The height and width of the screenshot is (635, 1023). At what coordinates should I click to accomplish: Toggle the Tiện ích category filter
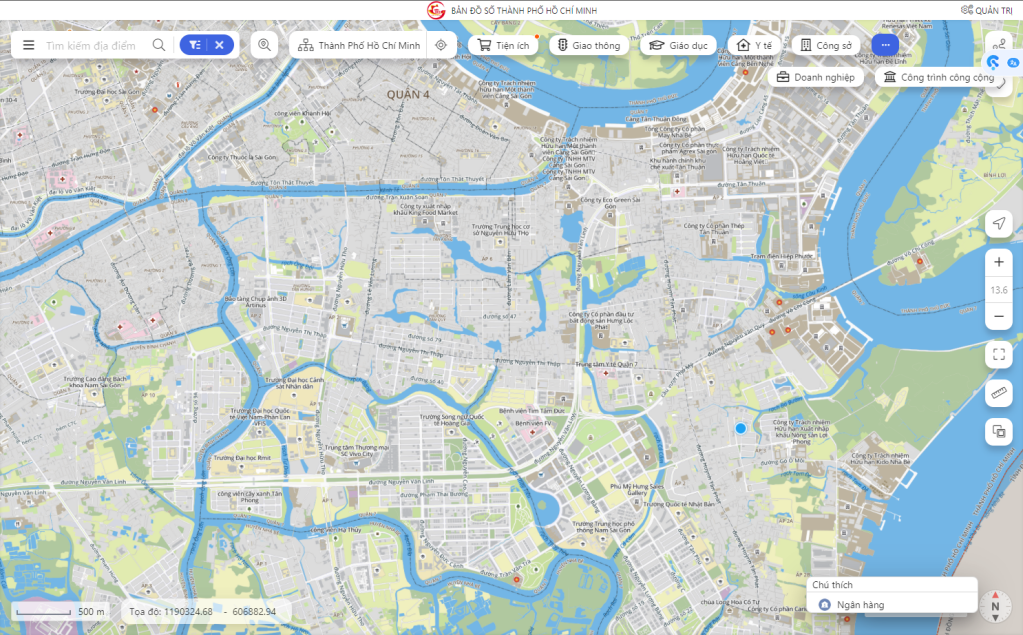coord(503,45)
